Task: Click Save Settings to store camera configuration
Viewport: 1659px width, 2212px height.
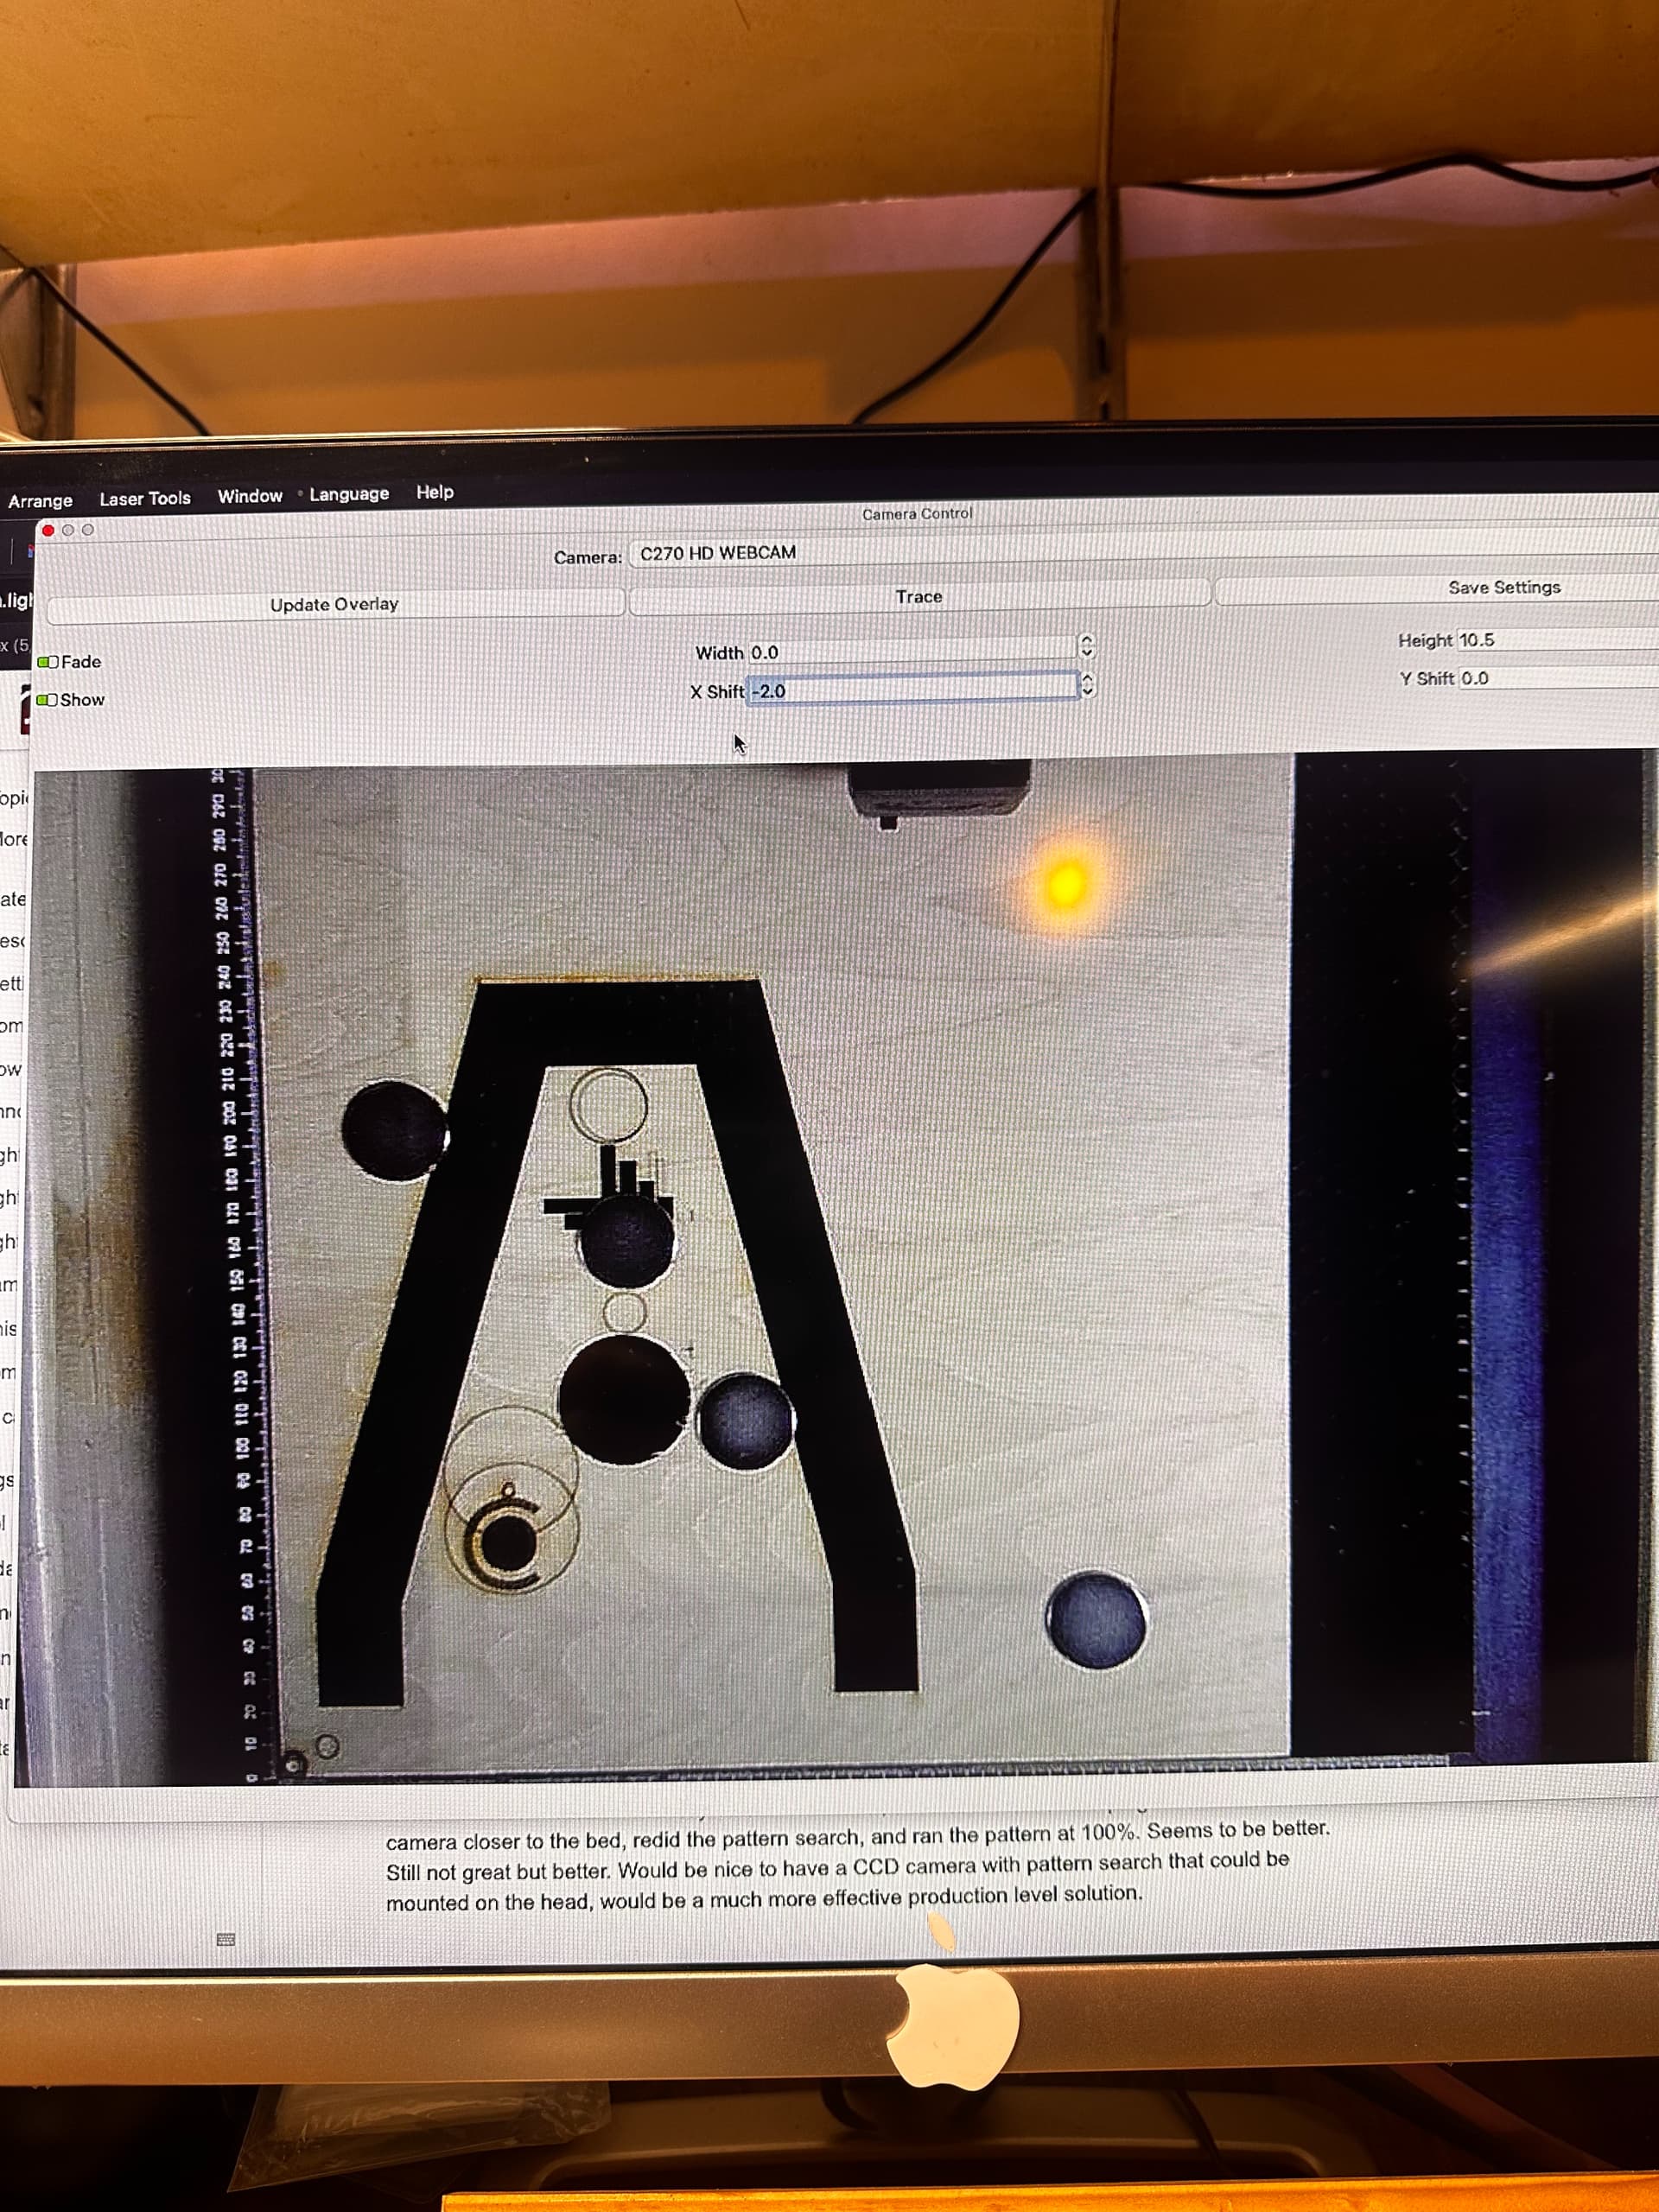Action: point(1503,588)
